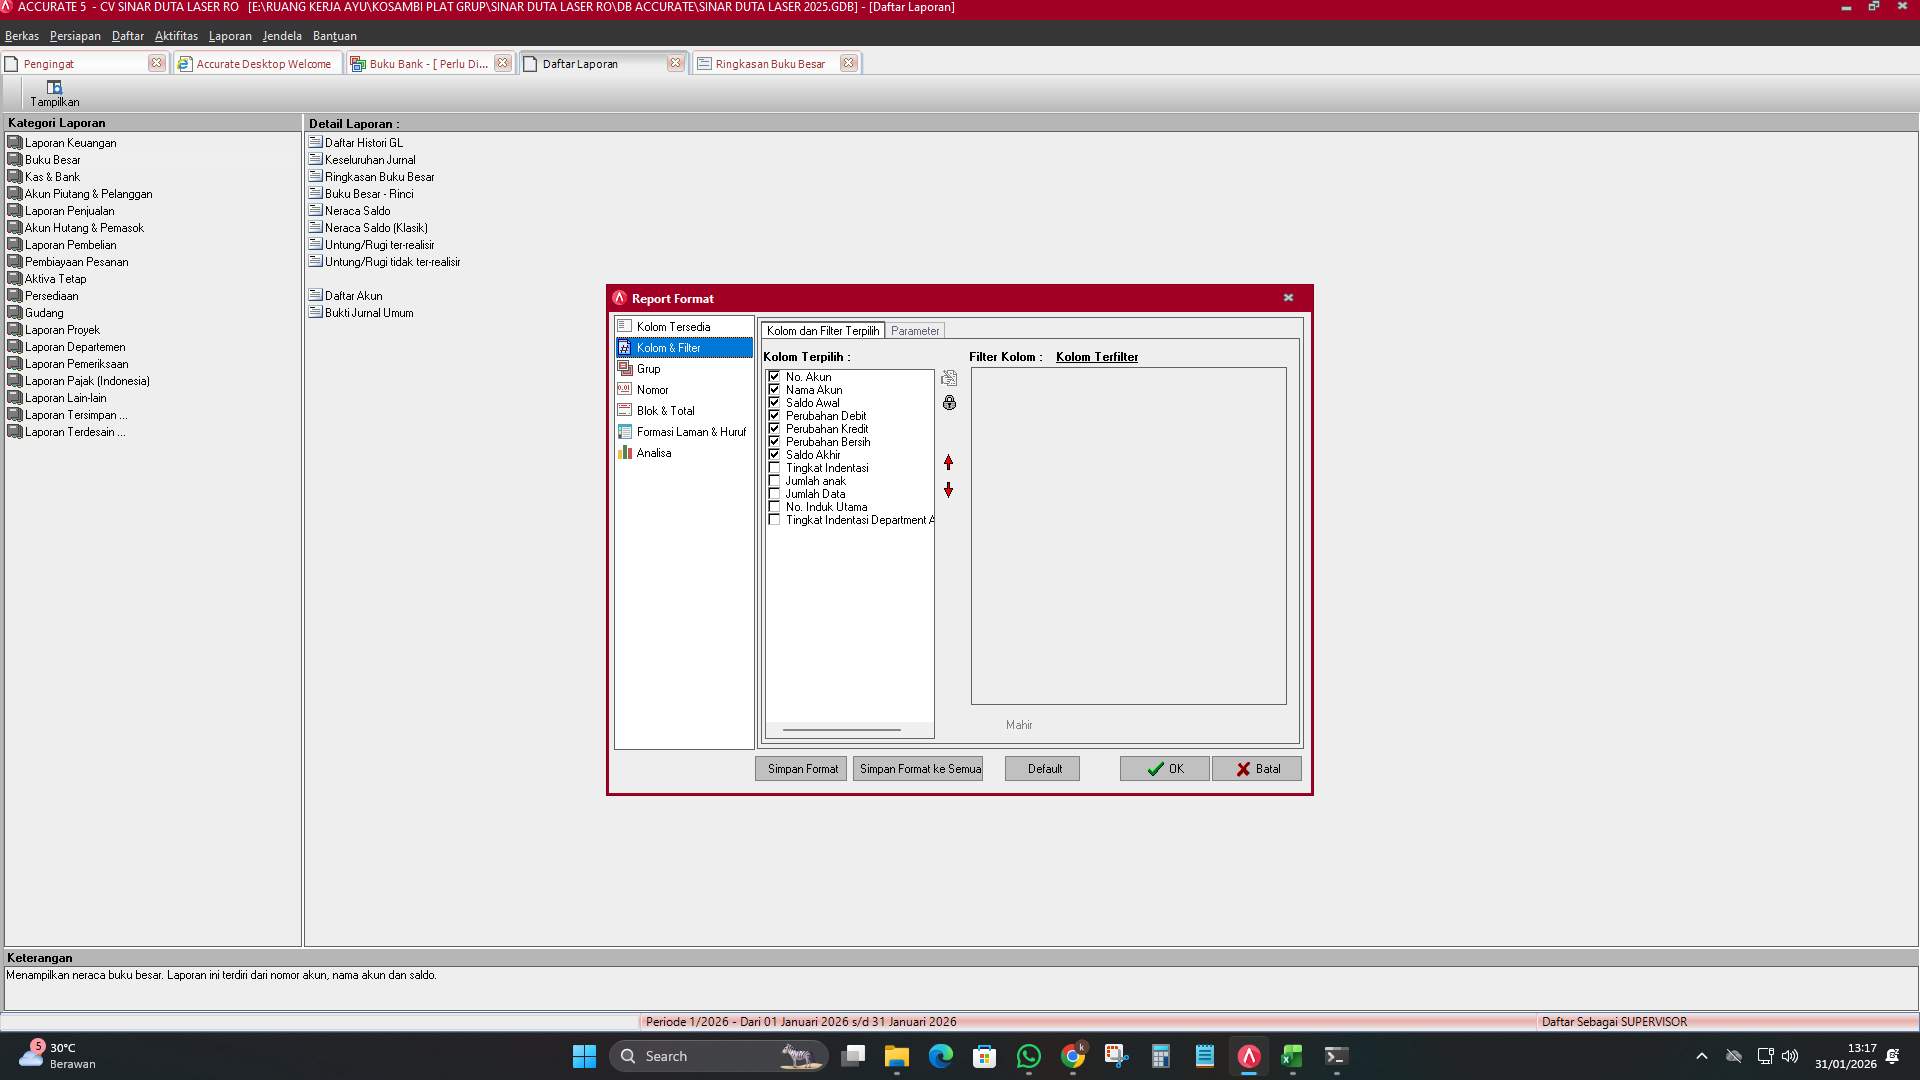Expand hidden system tray icons
This screenshot has width=1920, height=1080.
[x=1702, y=1055]
